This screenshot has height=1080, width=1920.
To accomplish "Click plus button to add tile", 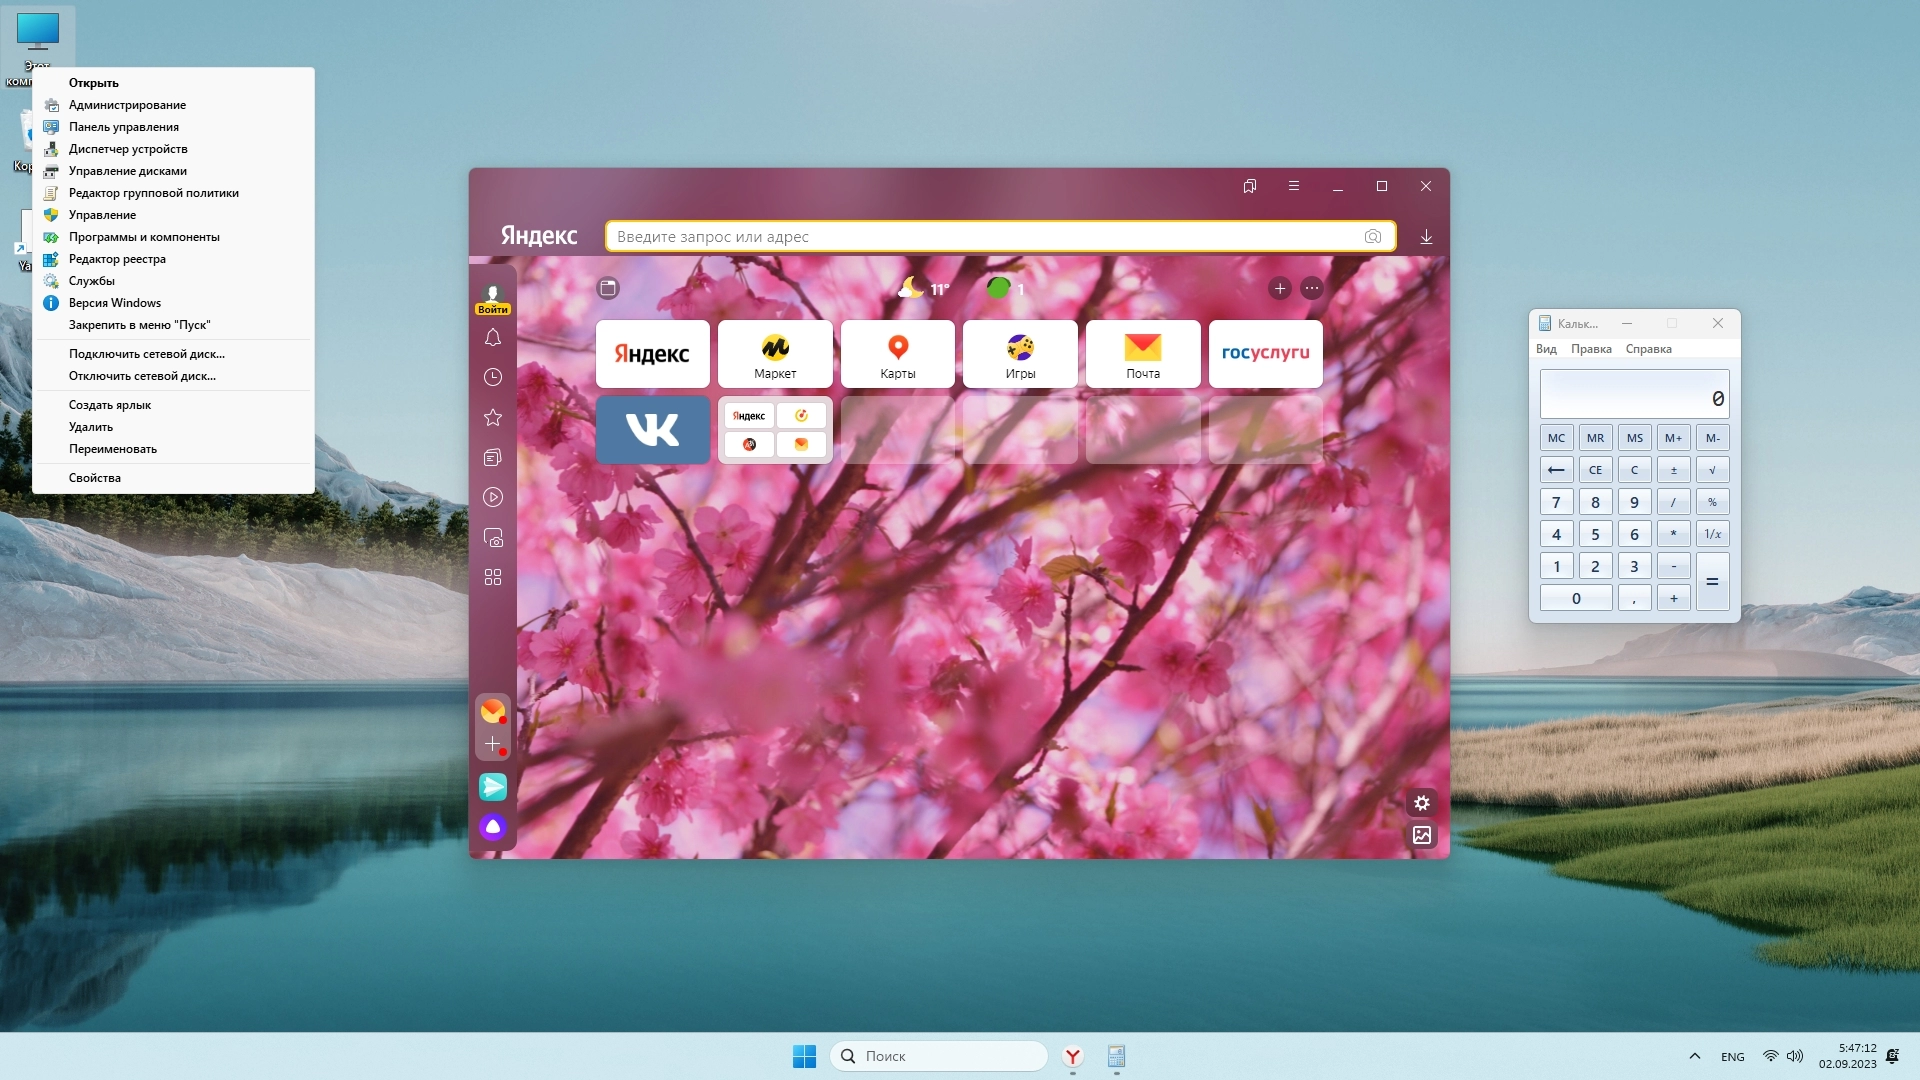I will 1279,289.
